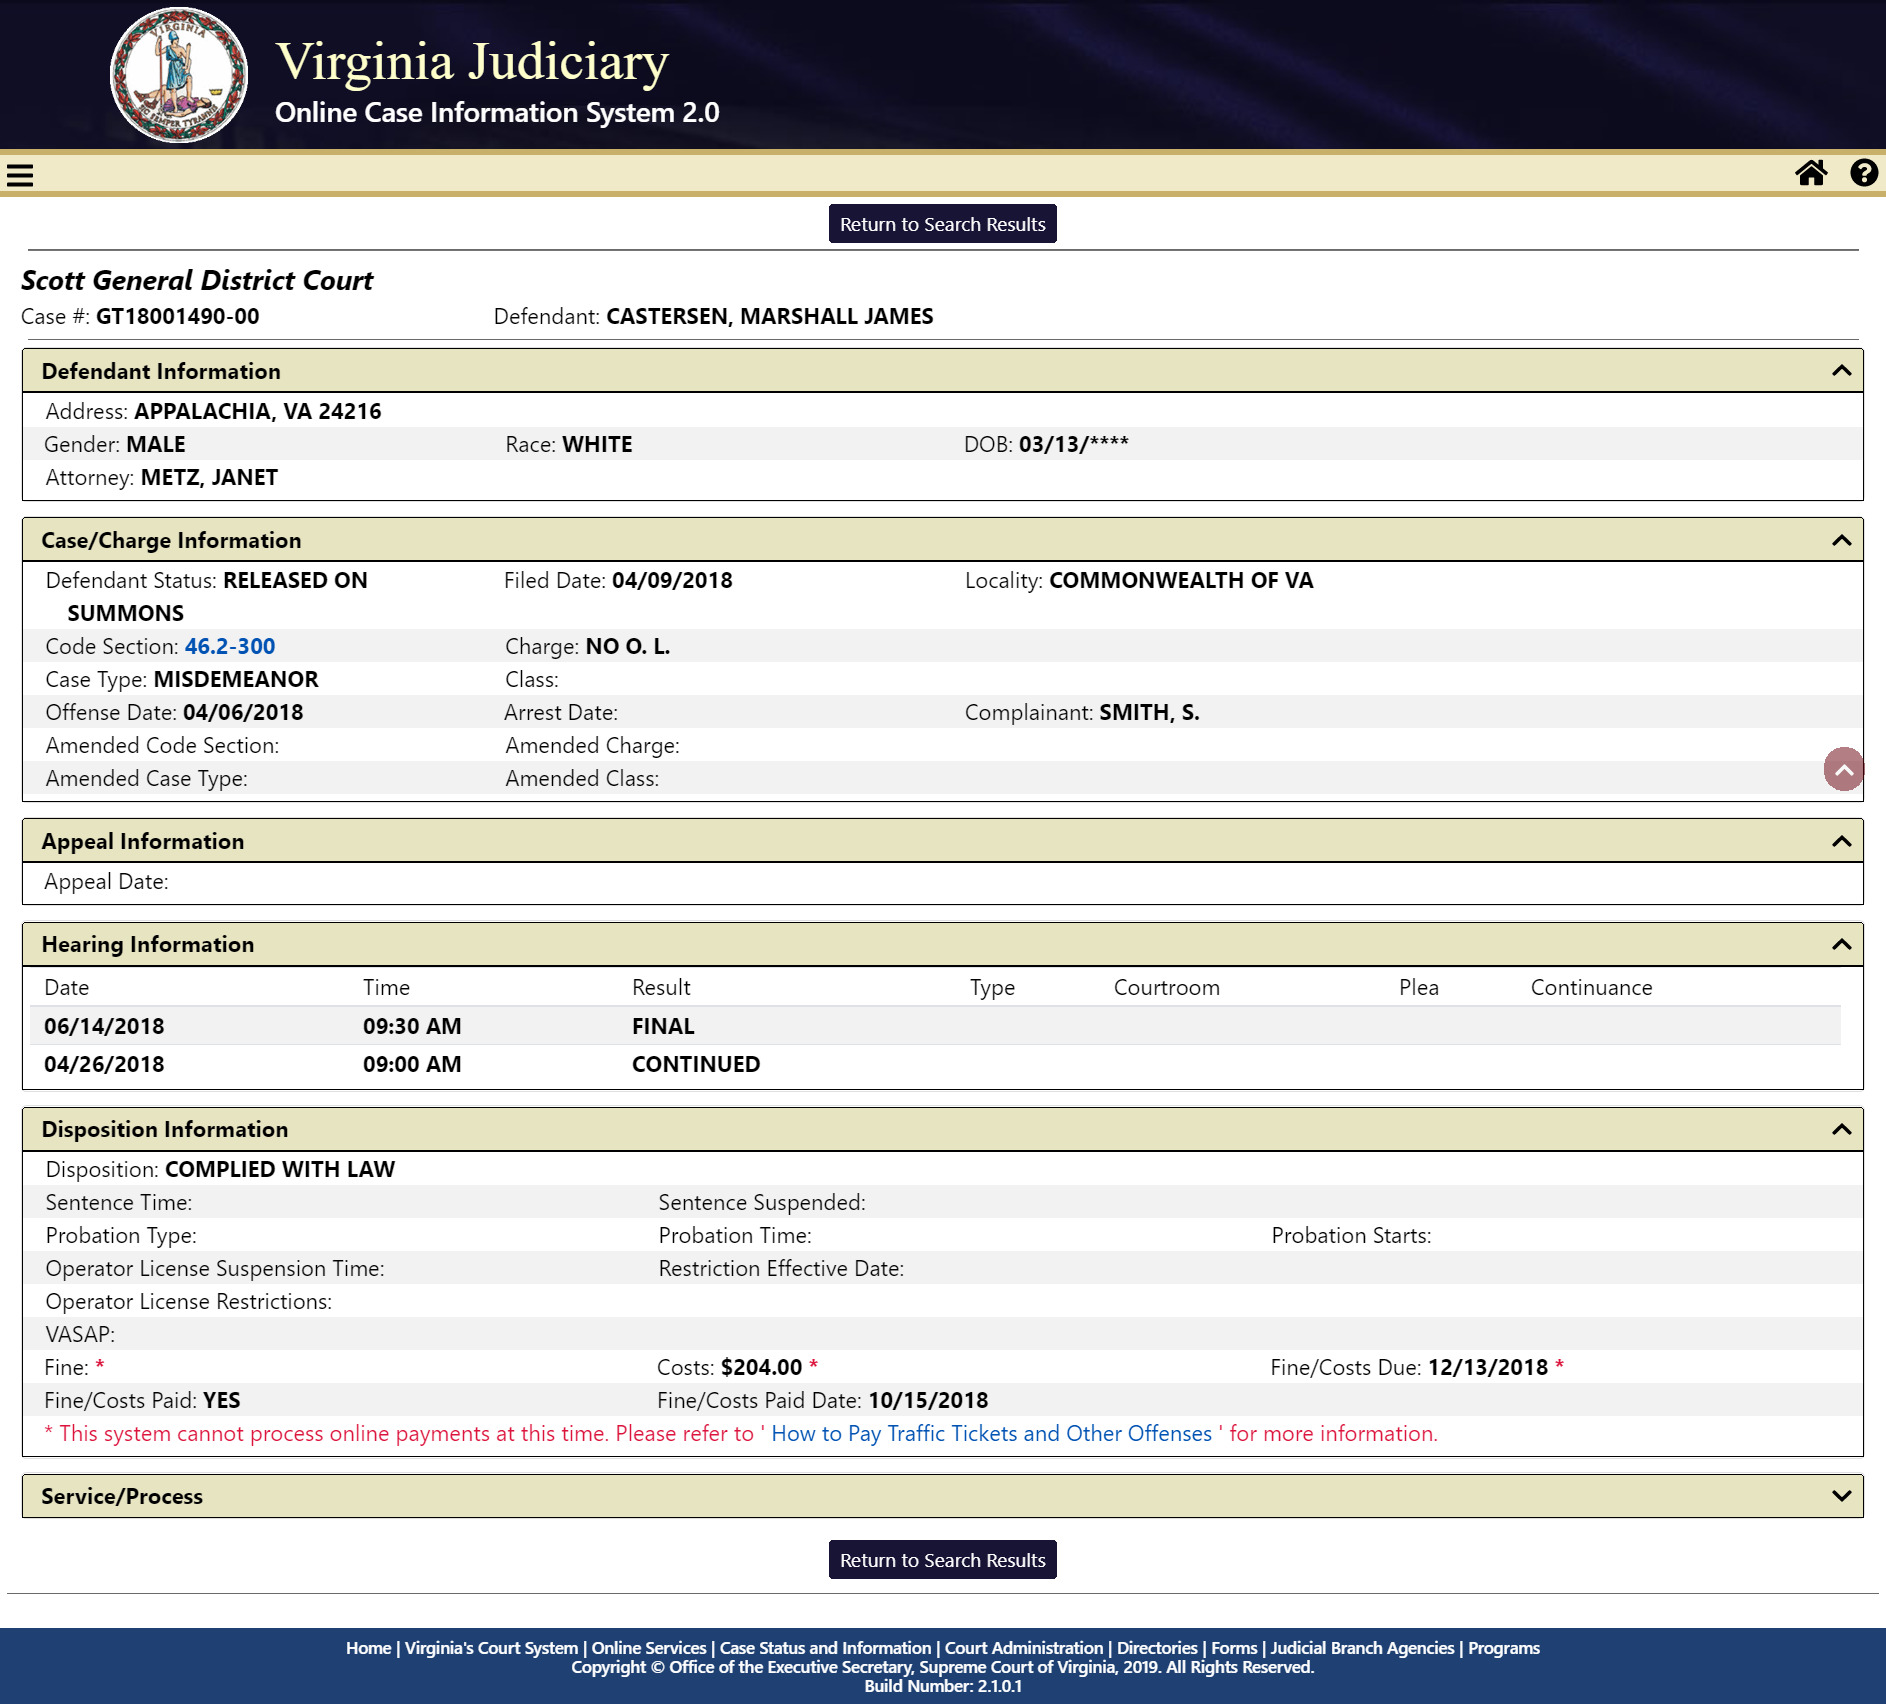Collapse the Appeal Information section
The image size is (1886, 1704).
(1841, 841)
